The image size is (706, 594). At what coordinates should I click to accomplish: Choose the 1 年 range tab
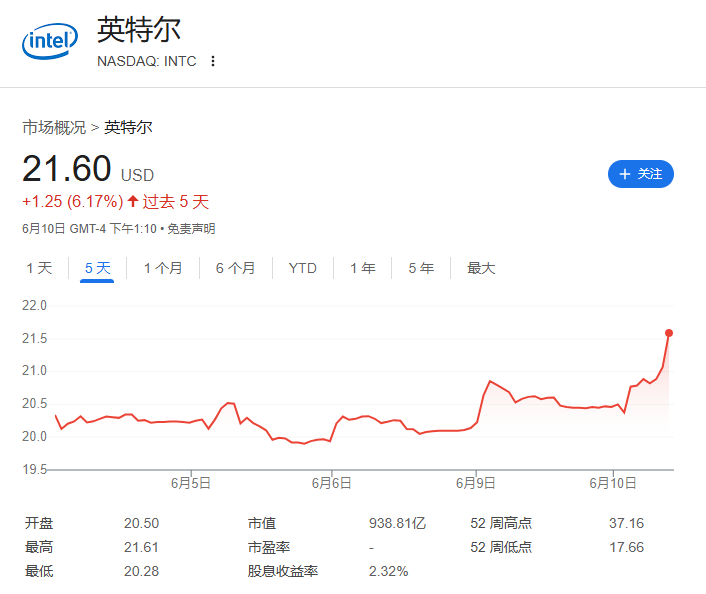(x=363, y=268)
